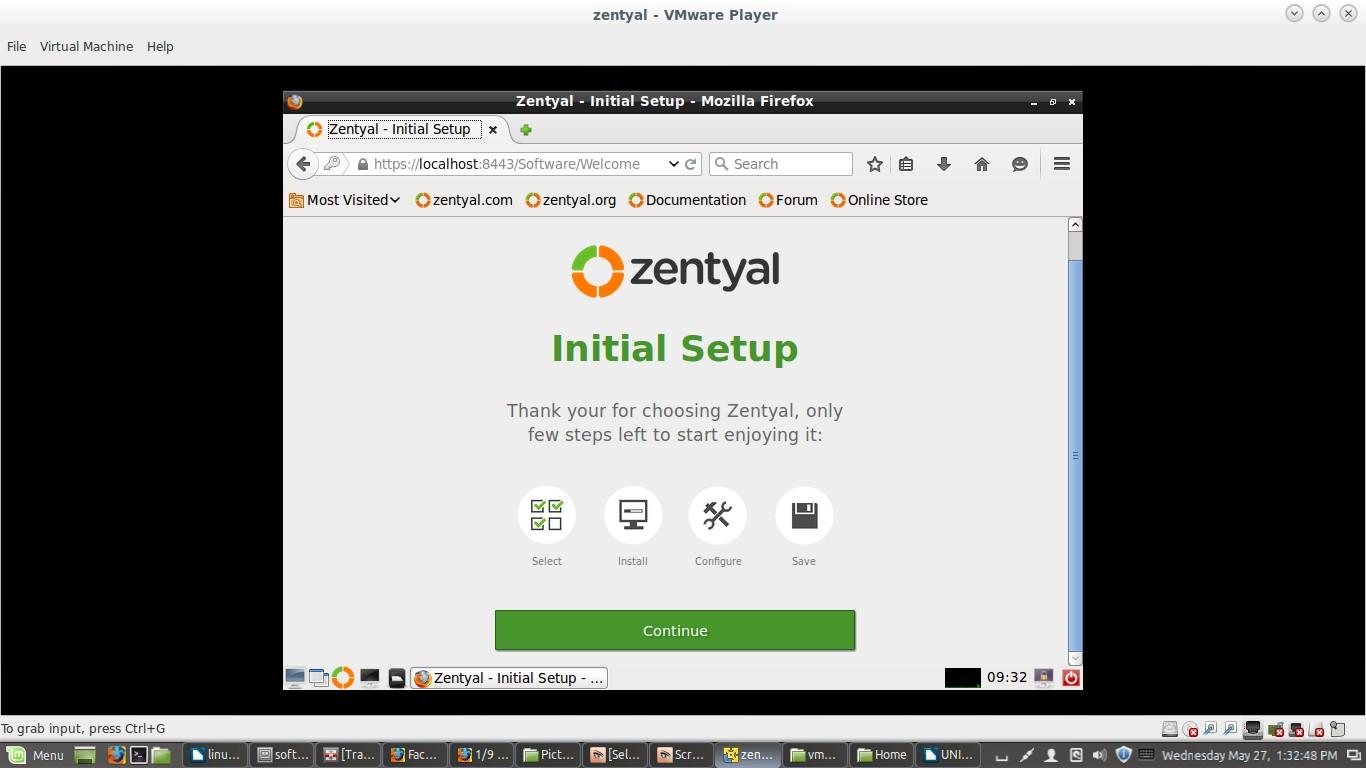Click the padlock site identity icon
1366x768 pixels.
[363, 164]
